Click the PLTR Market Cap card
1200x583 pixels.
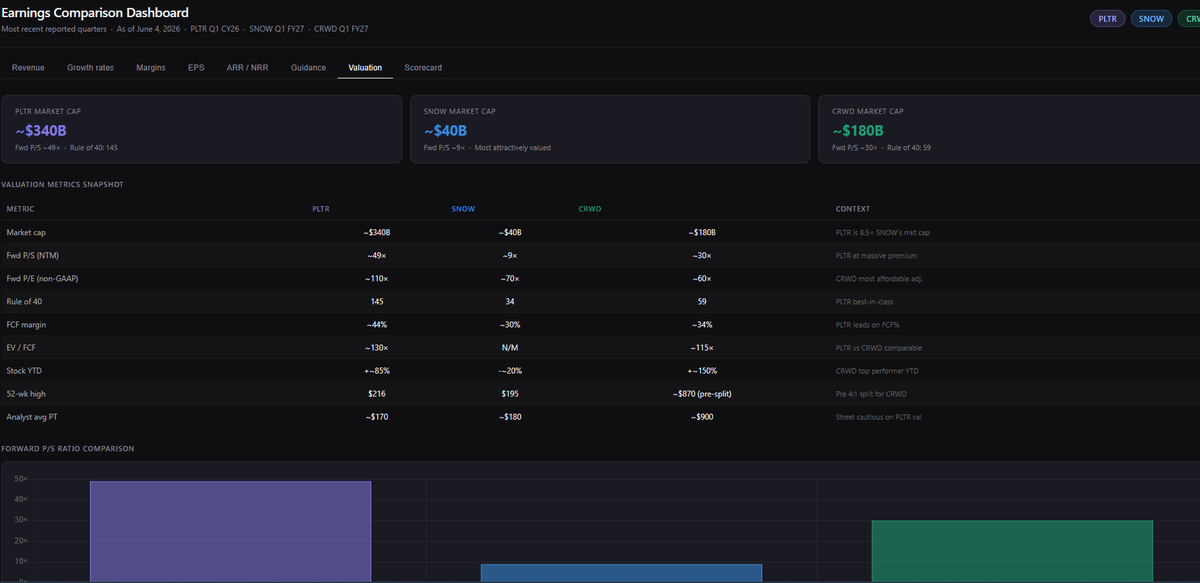click(202, 129)
